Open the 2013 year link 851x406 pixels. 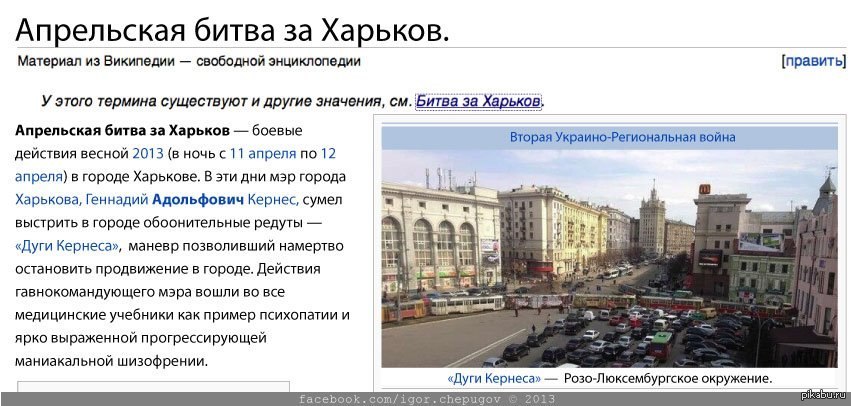click(x=148, y=154)
